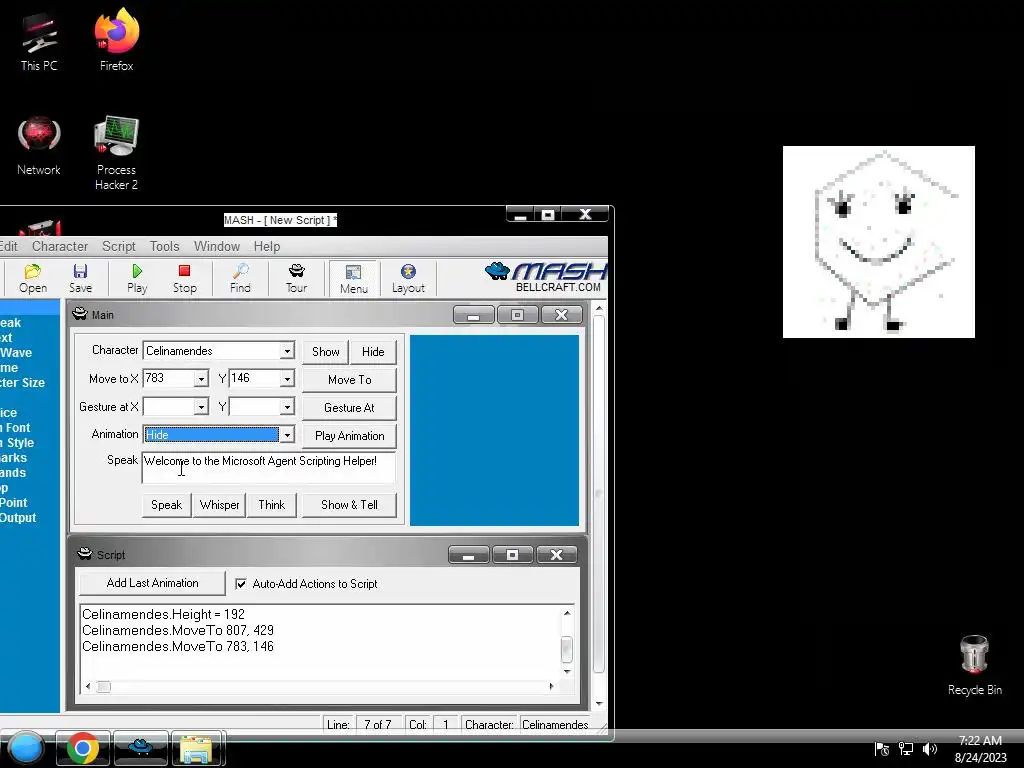Select the Recycle Bin desktop icon

(974, 665)
